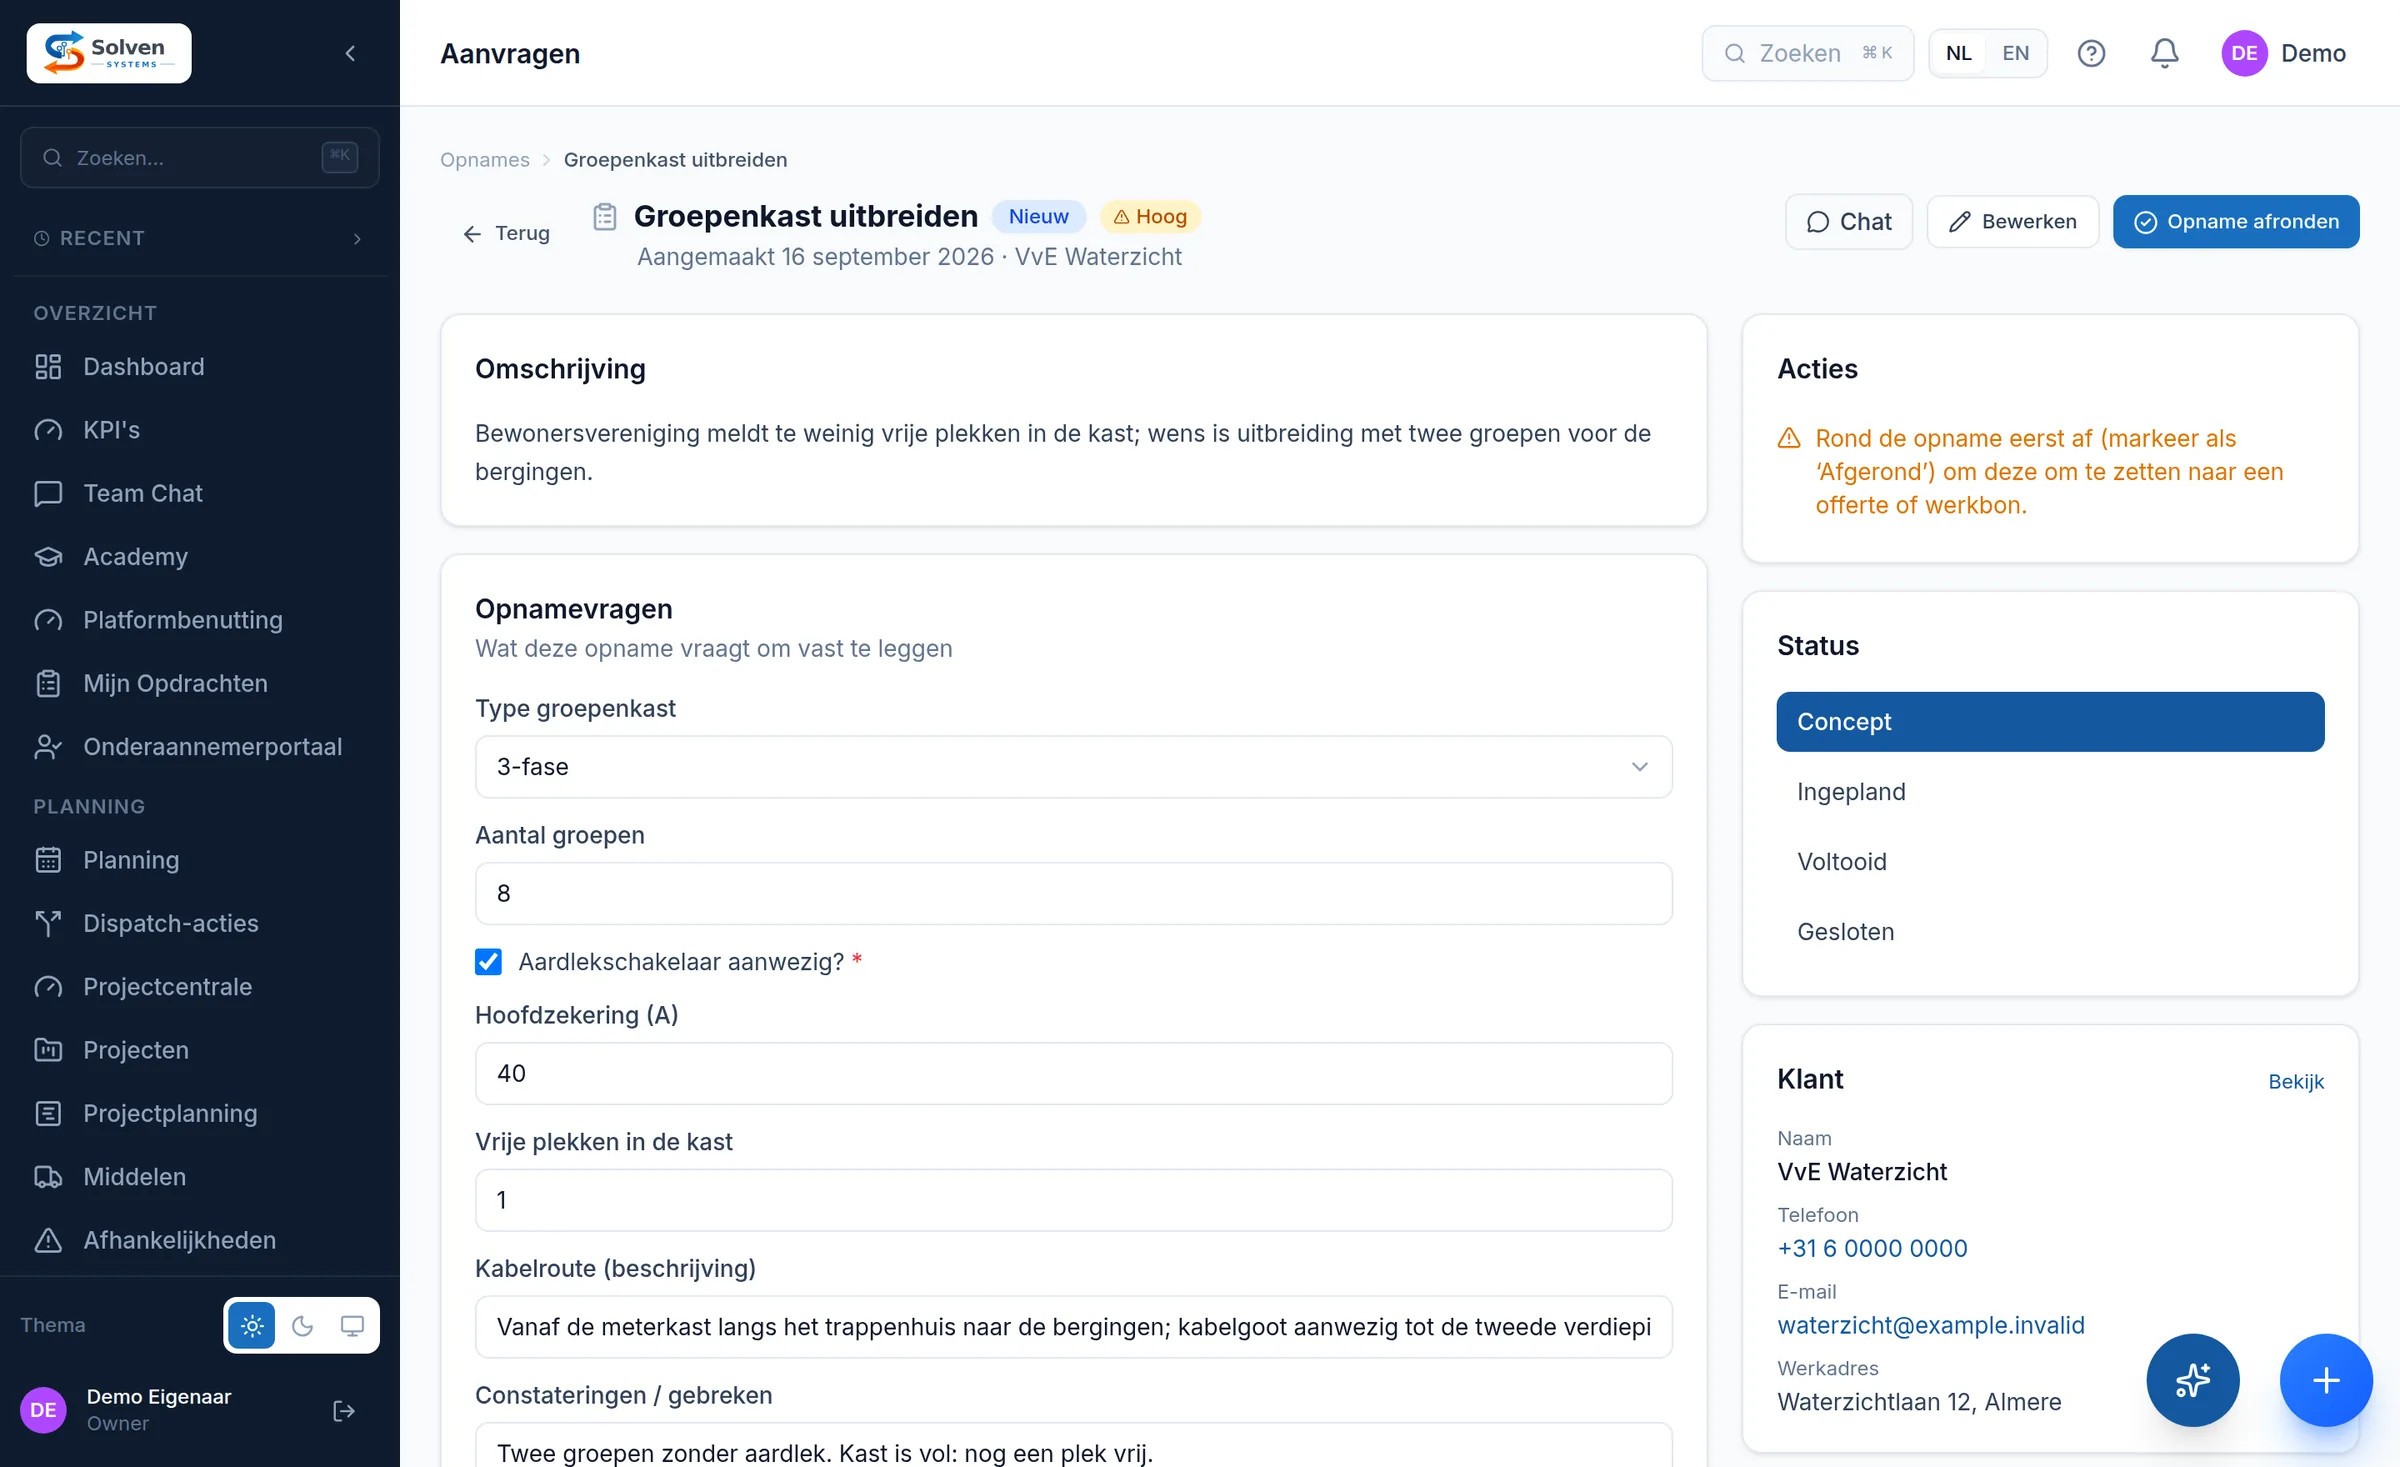Select the Ingepland status

[x=2050, y=791]
